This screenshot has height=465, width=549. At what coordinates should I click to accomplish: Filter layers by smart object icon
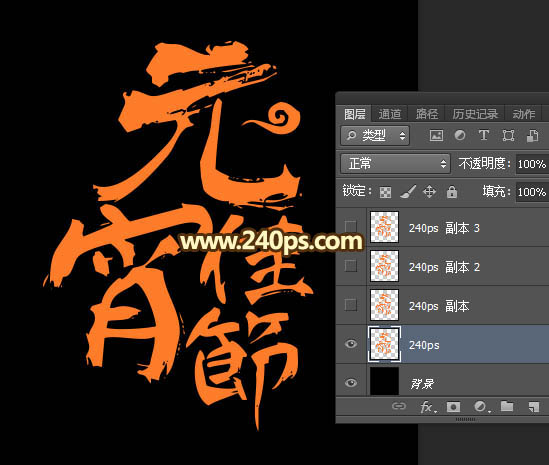pyautogui.click(x=533, y=136)
